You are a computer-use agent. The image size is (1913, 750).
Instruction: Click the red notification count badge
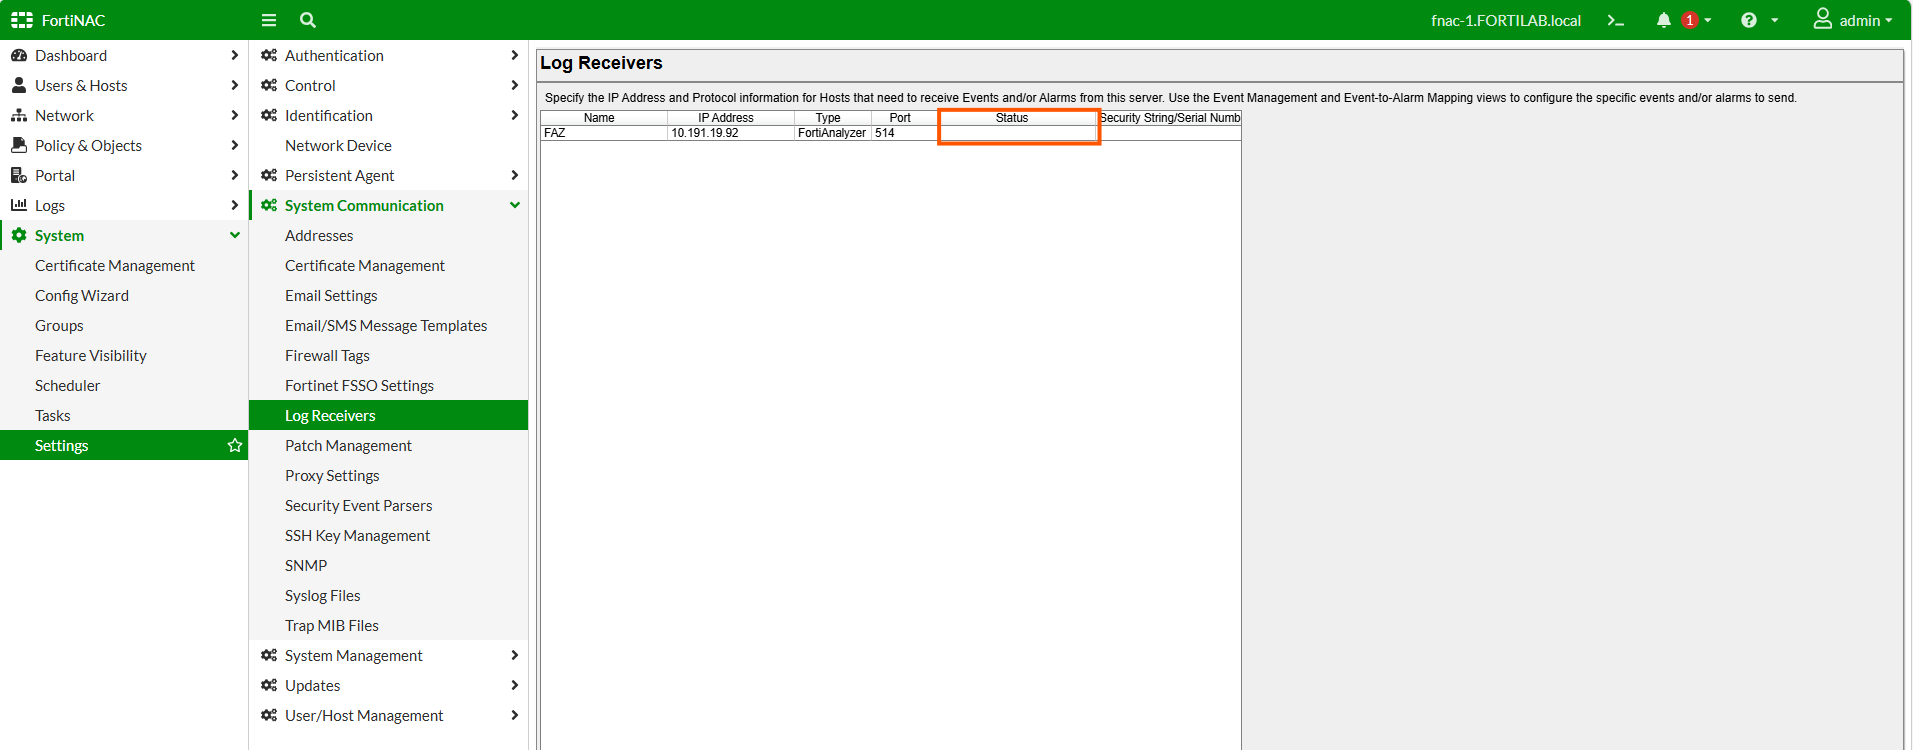(x=1690, y=20)
